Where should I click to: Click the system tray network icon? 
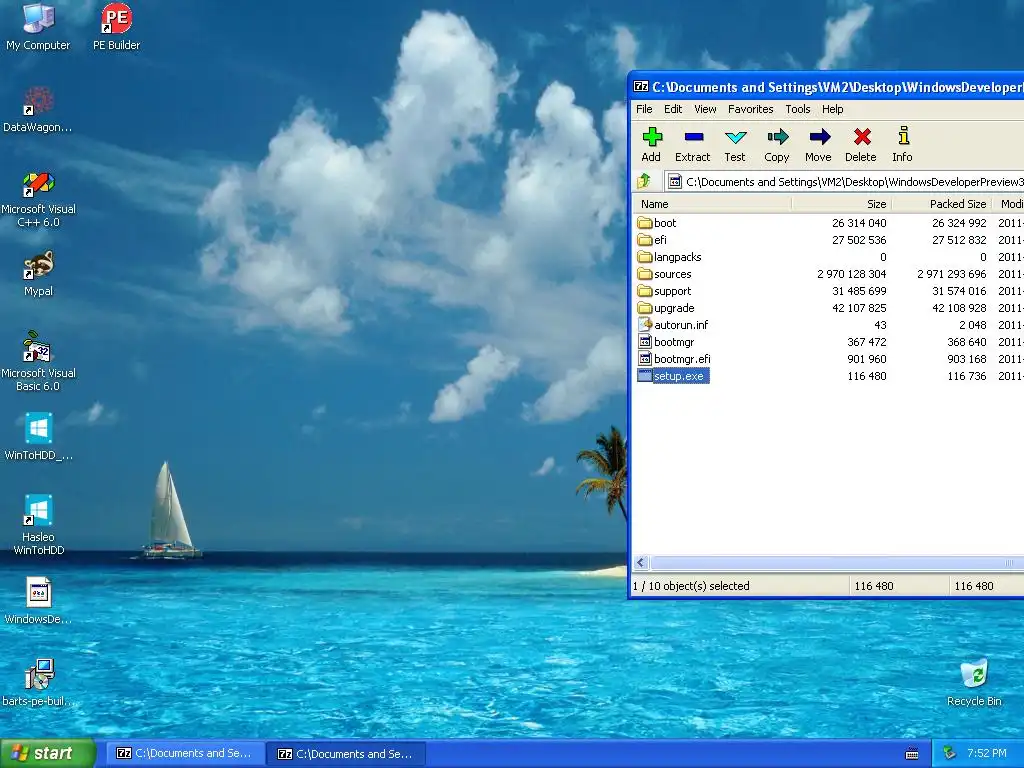tap(949, 753)
